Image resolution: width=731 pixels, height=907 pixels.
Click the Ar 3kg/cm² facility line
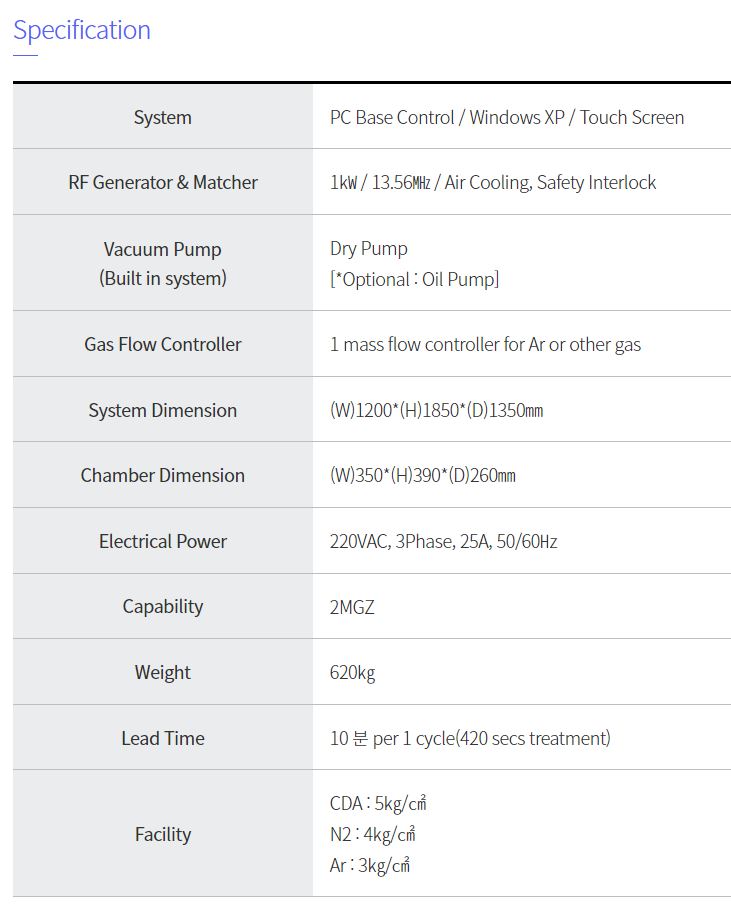370,865
